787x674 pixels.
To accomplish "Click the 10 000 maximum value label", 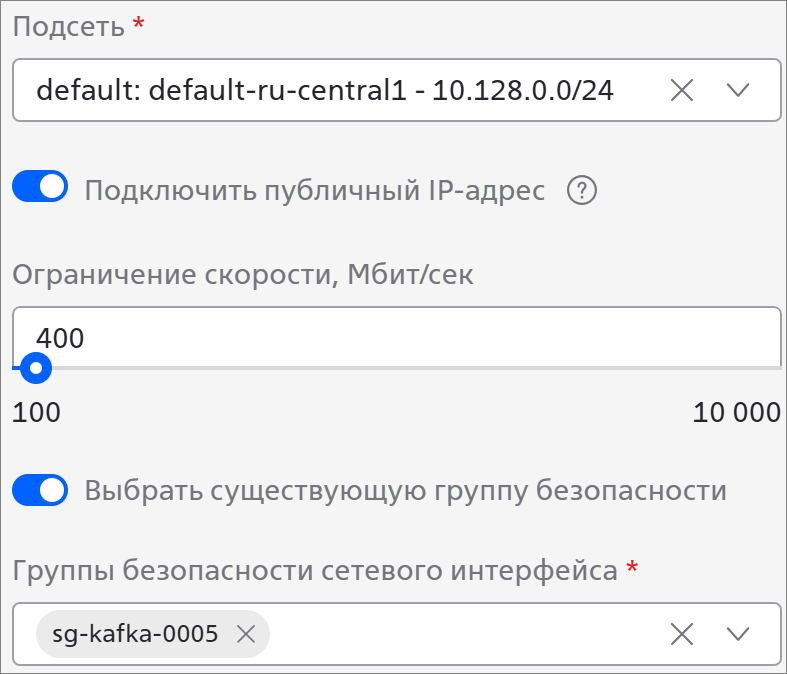I will coord(736,413).
